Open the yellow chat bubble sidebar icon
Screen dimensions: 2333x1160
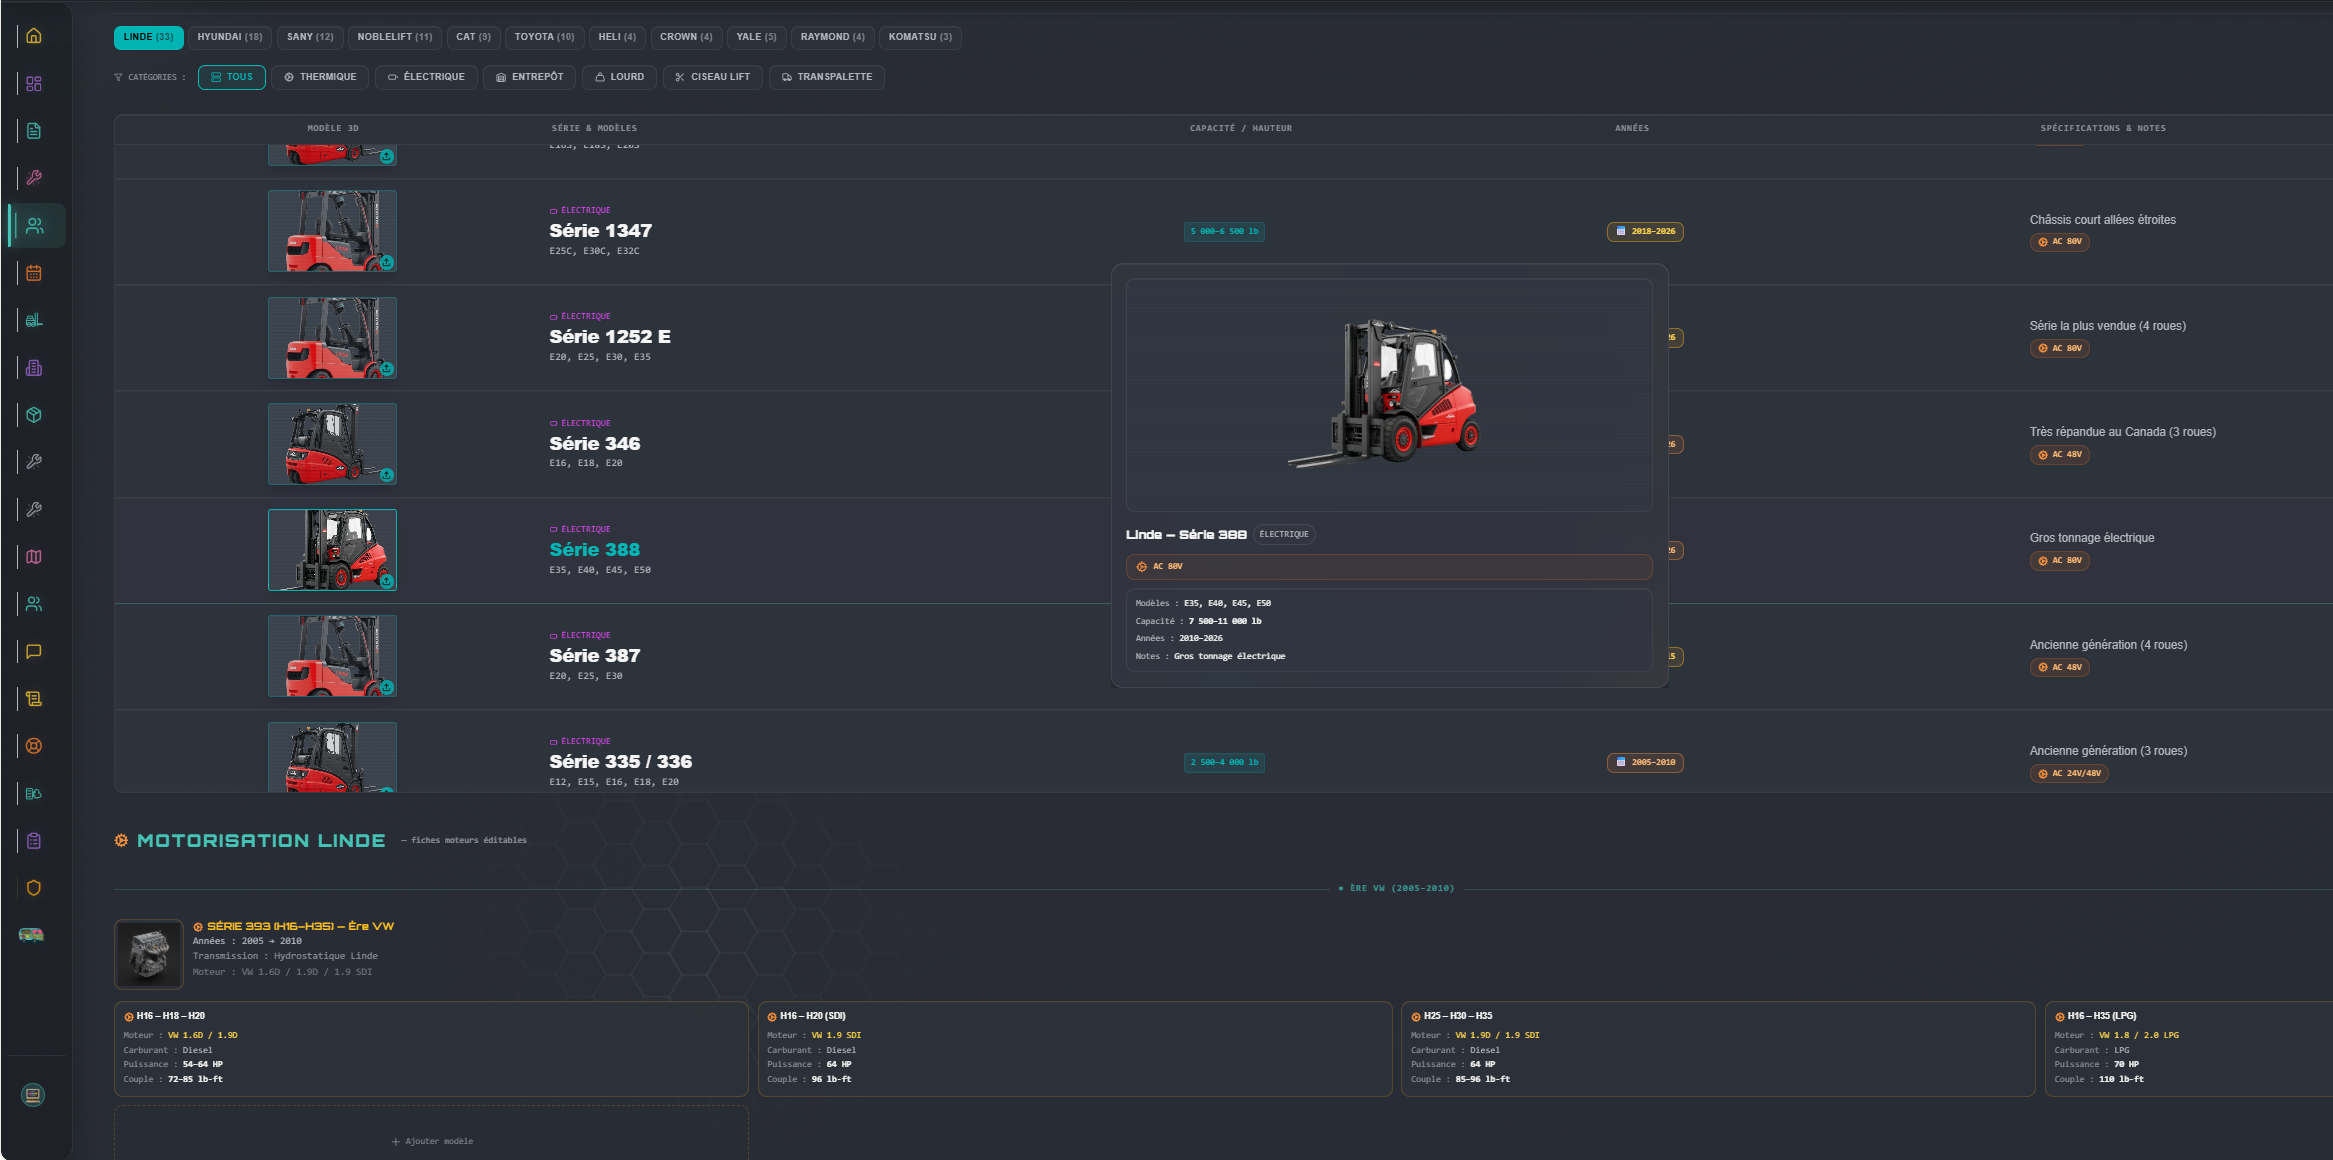pyautogui.click(x=34, y=651)
